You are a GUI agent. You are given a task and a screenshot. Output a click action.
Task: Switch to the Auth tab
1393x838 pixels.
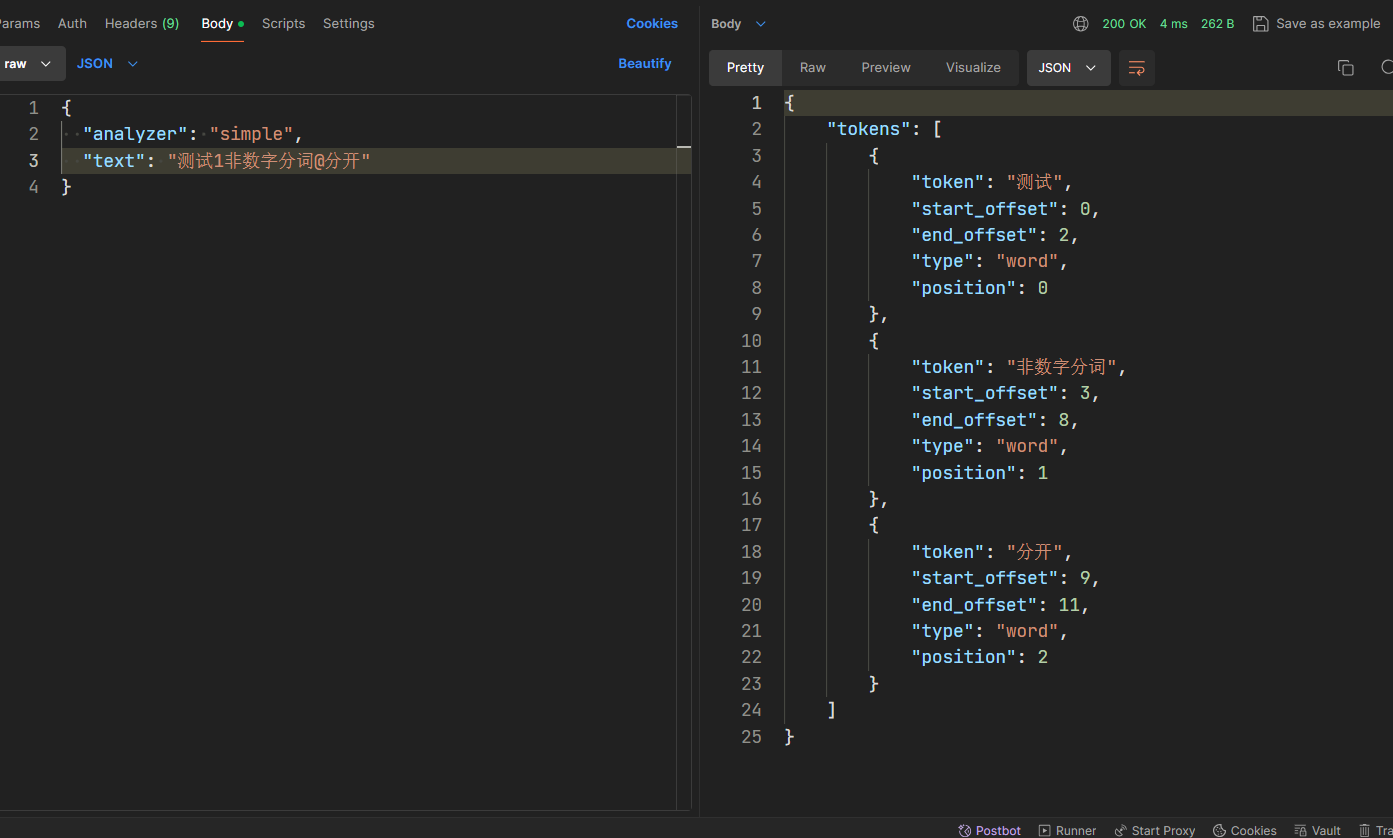(72, 23)
